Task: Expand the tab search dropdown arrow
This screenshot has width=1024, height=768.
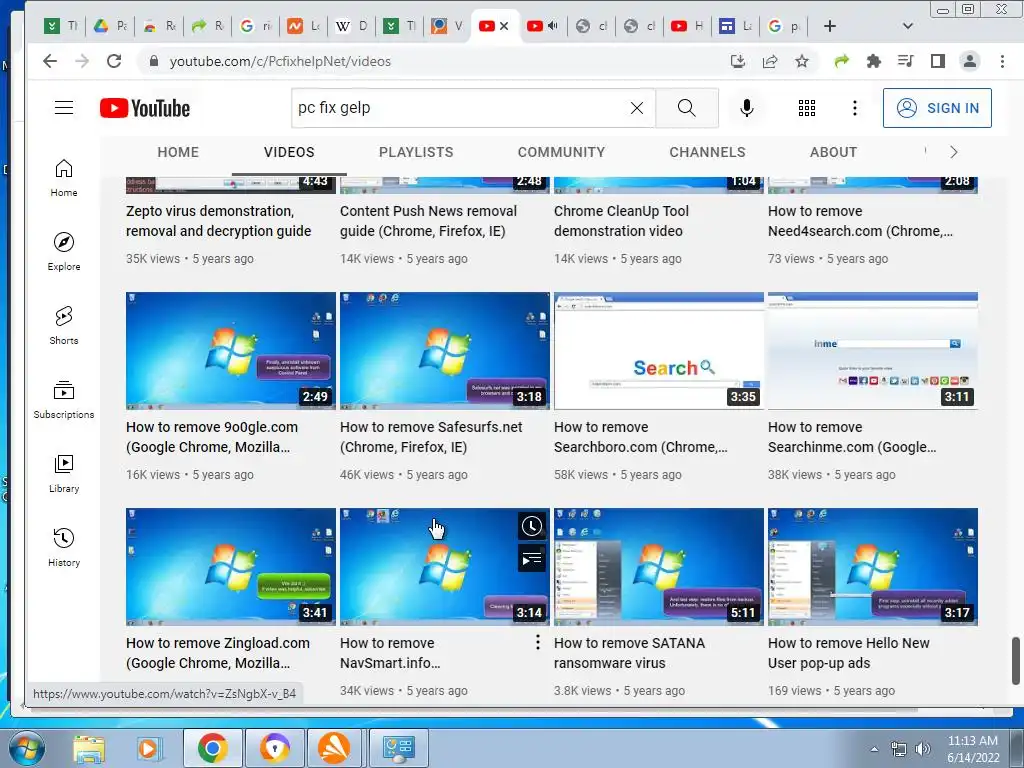Action: coord(908,26)
